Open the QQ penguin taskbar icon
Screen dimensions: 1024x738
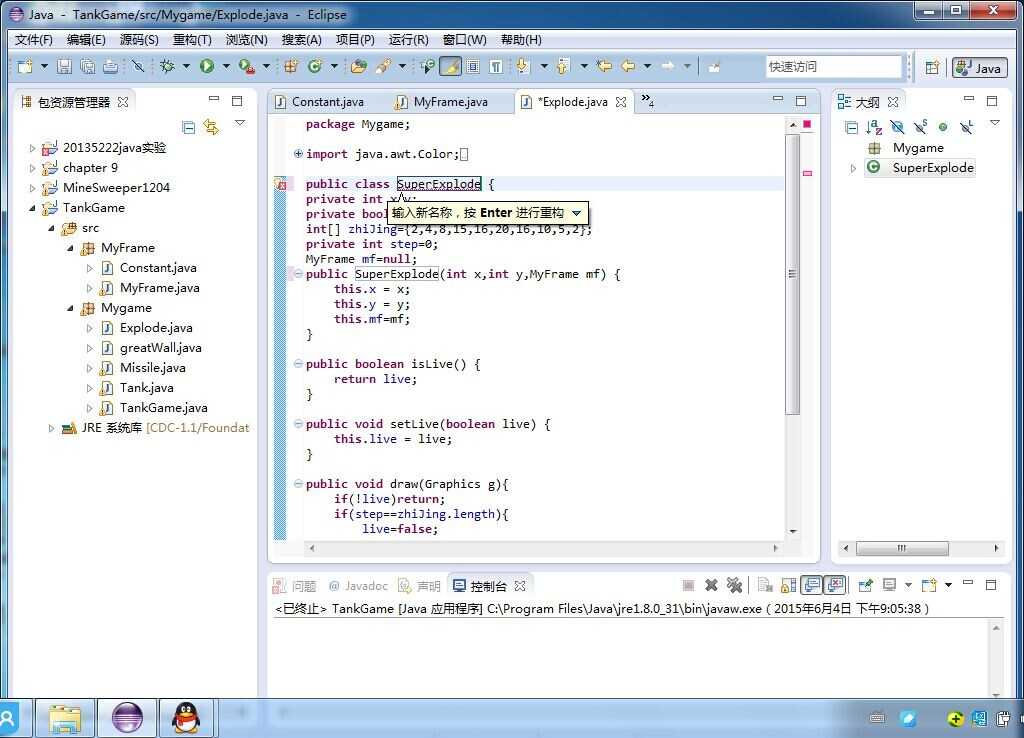tap(186, 718)
